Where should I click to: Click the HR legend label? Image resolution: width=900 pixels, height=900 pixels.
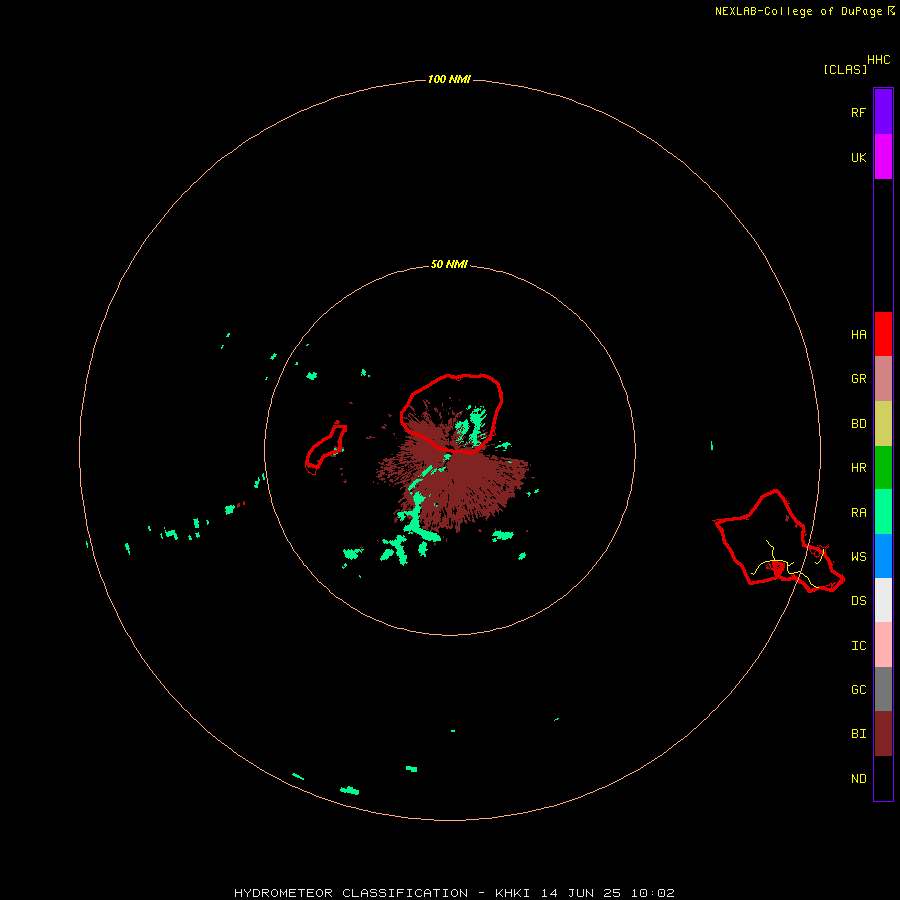pos(858,468)
